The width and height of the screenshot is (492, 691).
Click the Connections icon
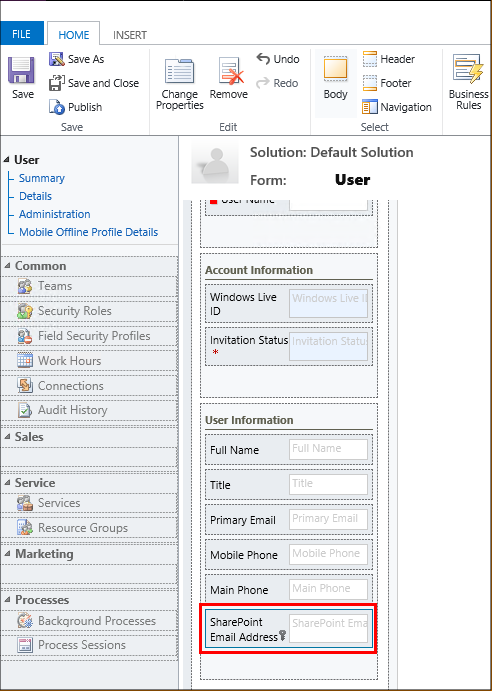[x=25, y=386]
